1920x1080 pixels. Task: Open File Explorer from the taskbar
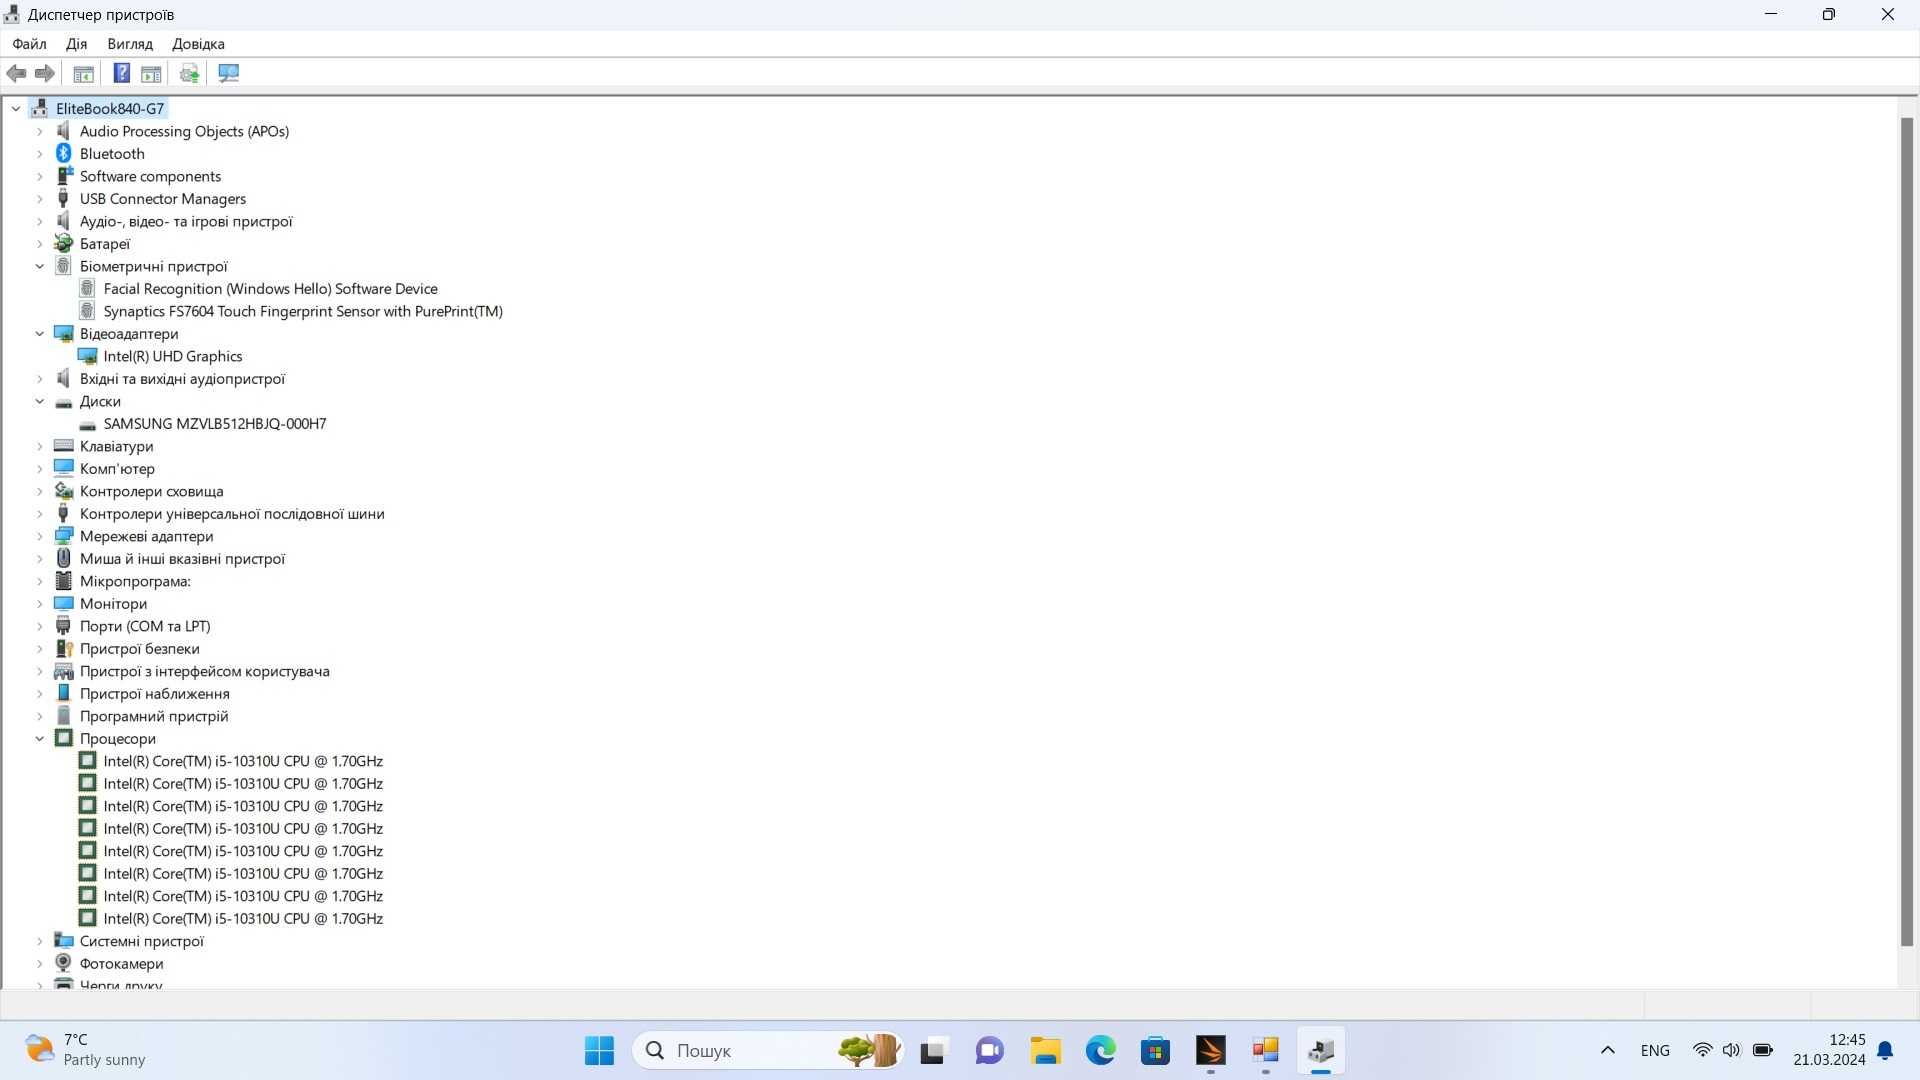(x=1046, y=1051)
